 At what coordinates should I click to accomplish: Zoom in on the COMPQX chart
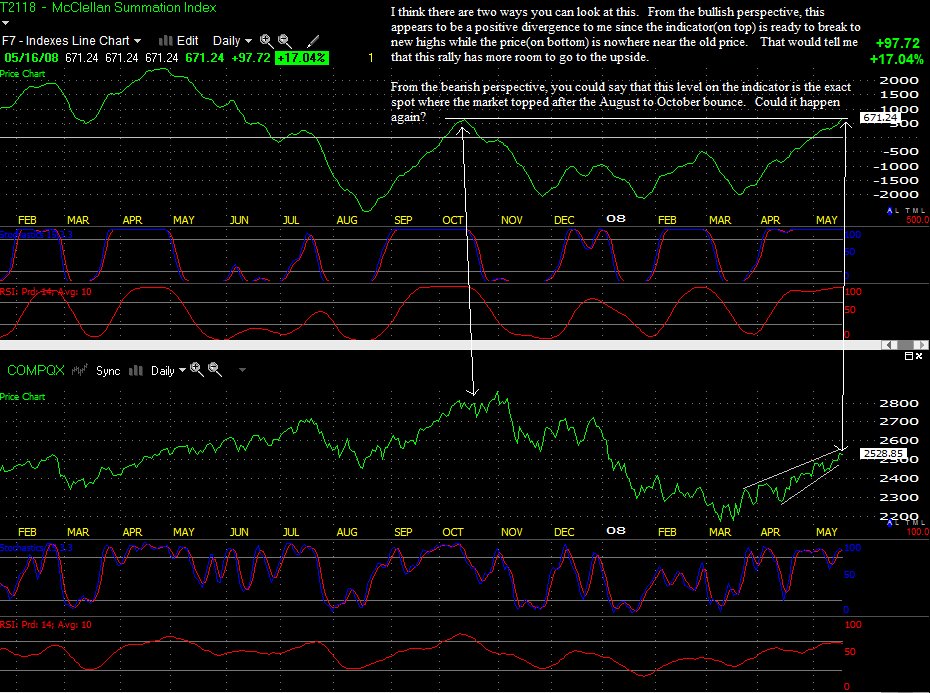(197, 370)
